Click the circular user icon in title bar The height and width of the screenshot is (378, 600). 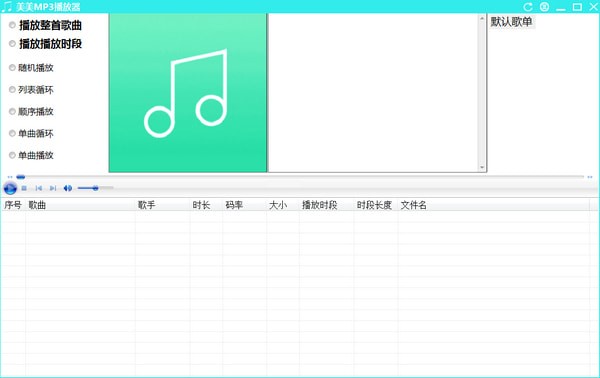(x=545, y=7)
